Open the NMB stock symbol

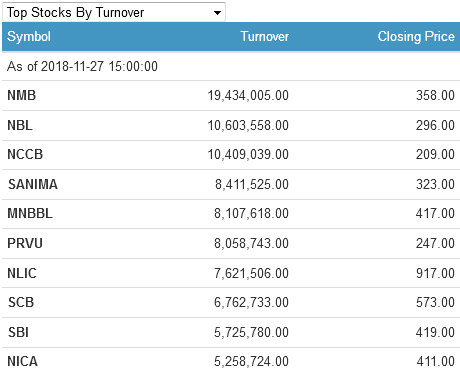pyautogui.click(x=22, y=95)
